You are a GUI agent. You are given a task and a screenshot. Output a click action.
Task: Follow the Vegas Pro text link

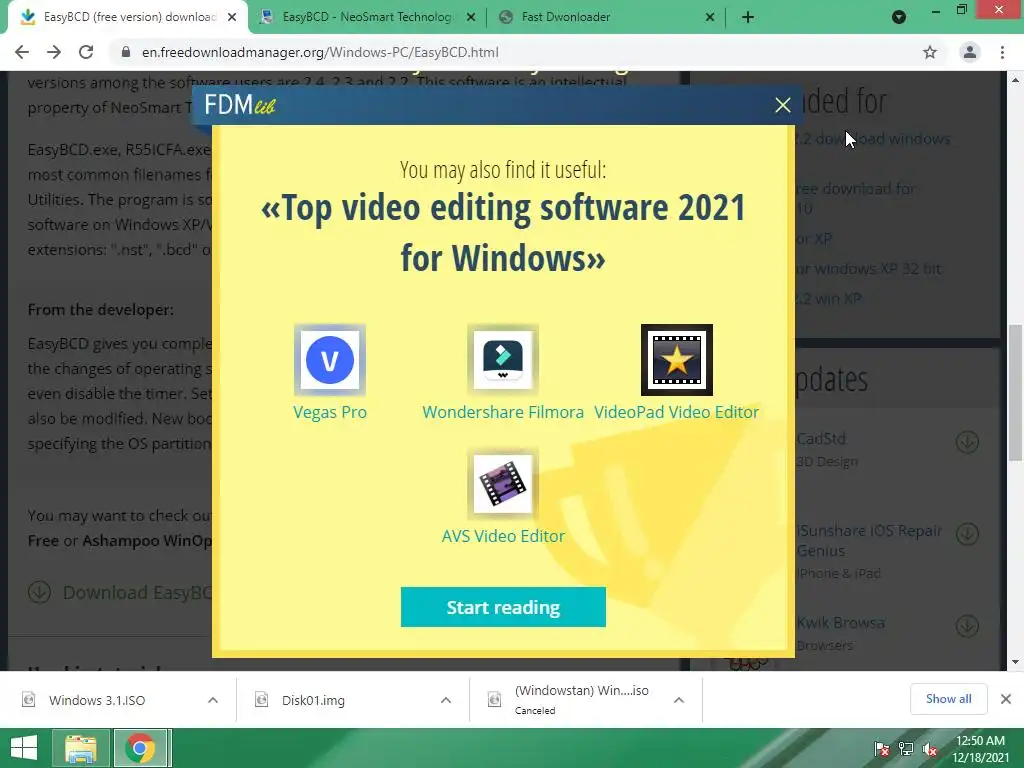(330, 412)
